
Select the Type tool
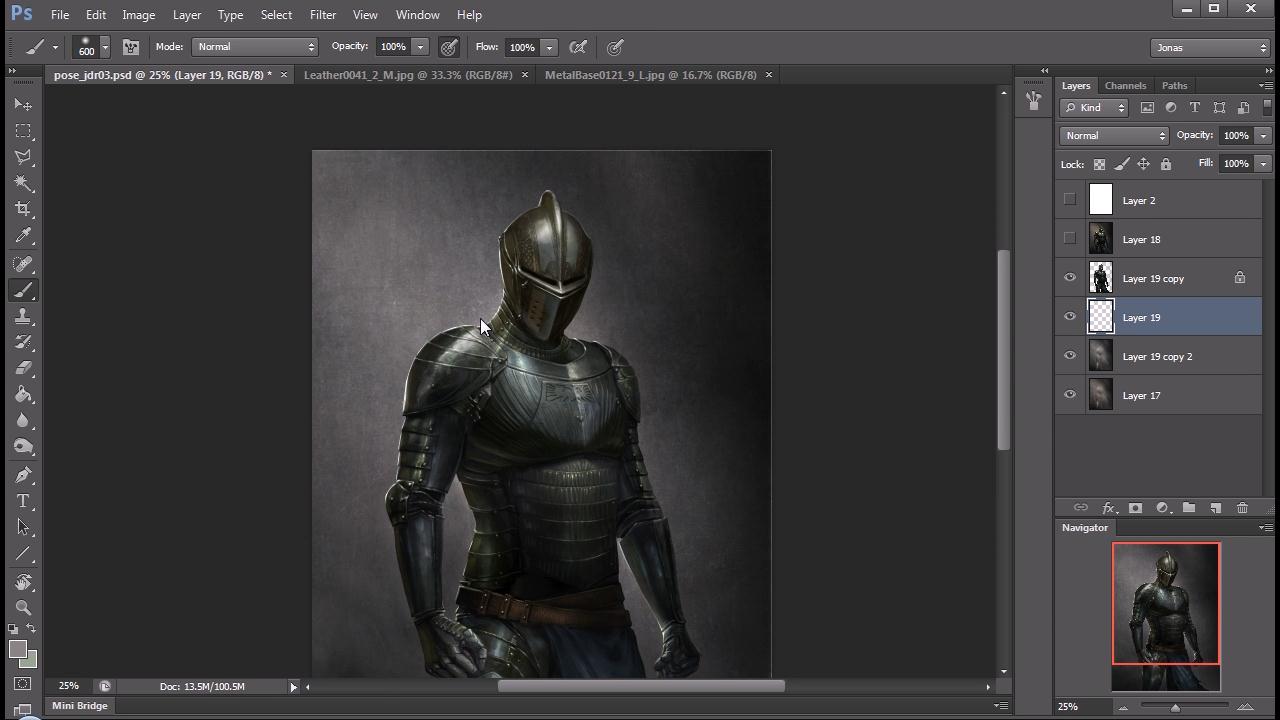pyautogui.click(x=23, y=501)
